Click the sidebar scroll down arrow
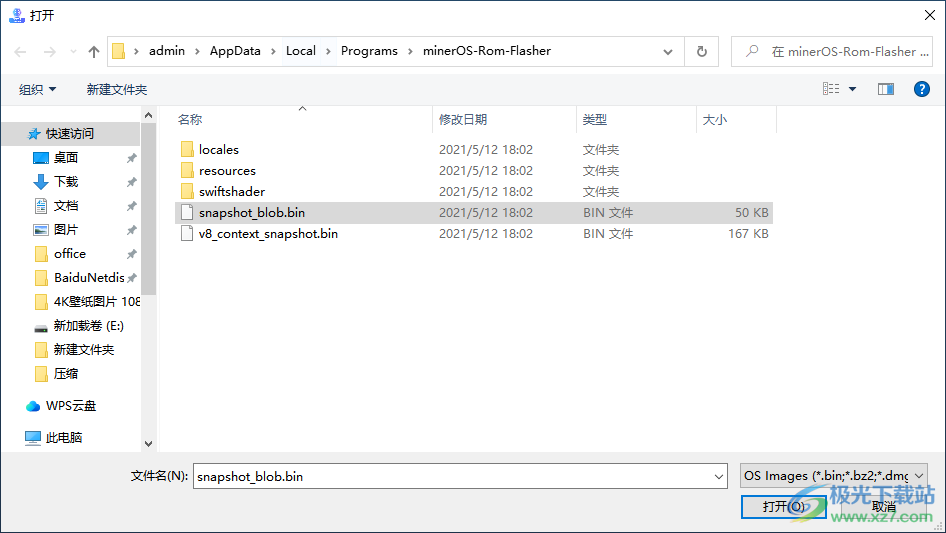This screenshot has width=946, height=533. click(148, 444)
